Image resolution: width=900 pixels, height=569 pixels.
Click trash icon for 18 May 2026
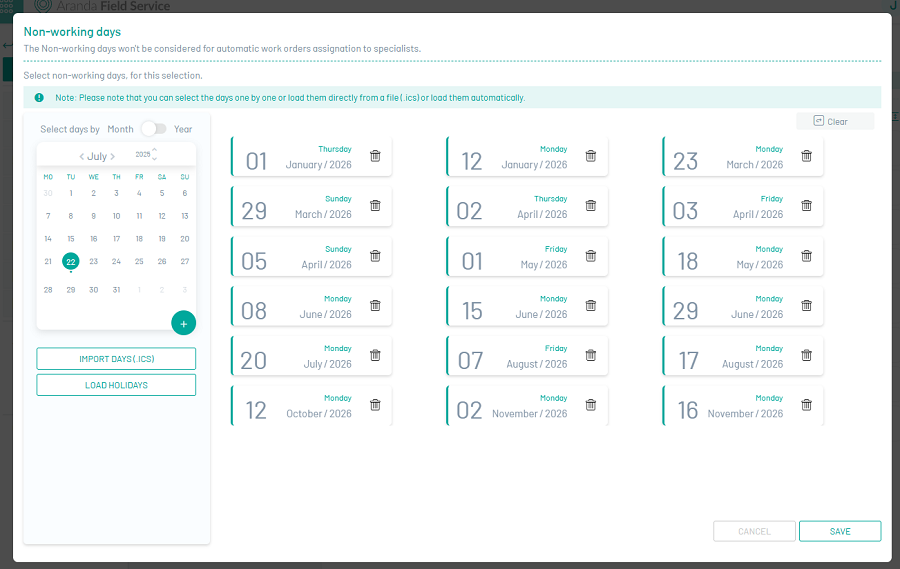tap(807, 256)
